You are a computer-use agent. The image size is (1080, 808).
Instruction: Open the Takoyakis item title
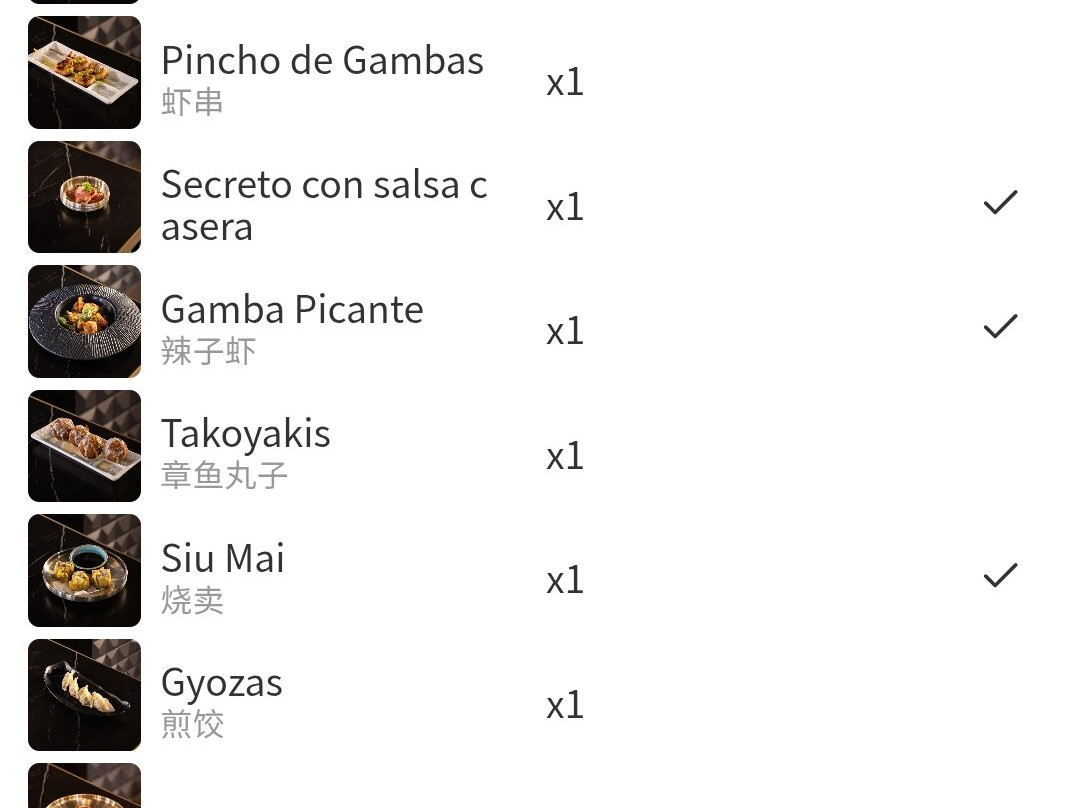246,434
